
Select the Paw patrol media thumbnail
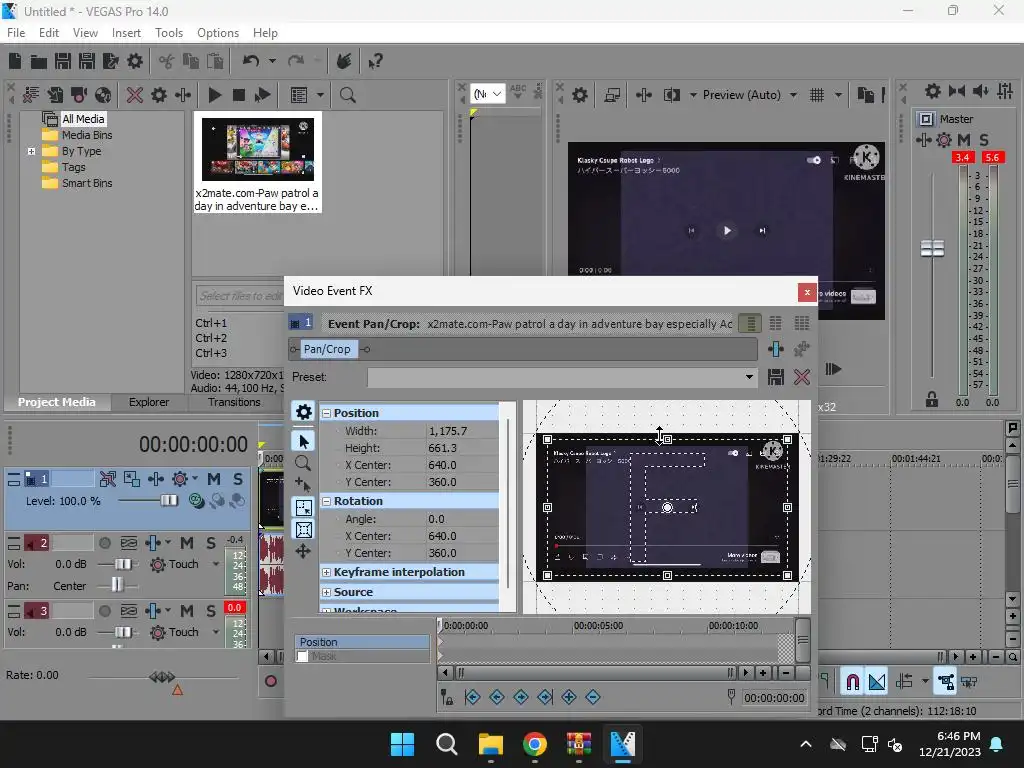pos(258,150)
